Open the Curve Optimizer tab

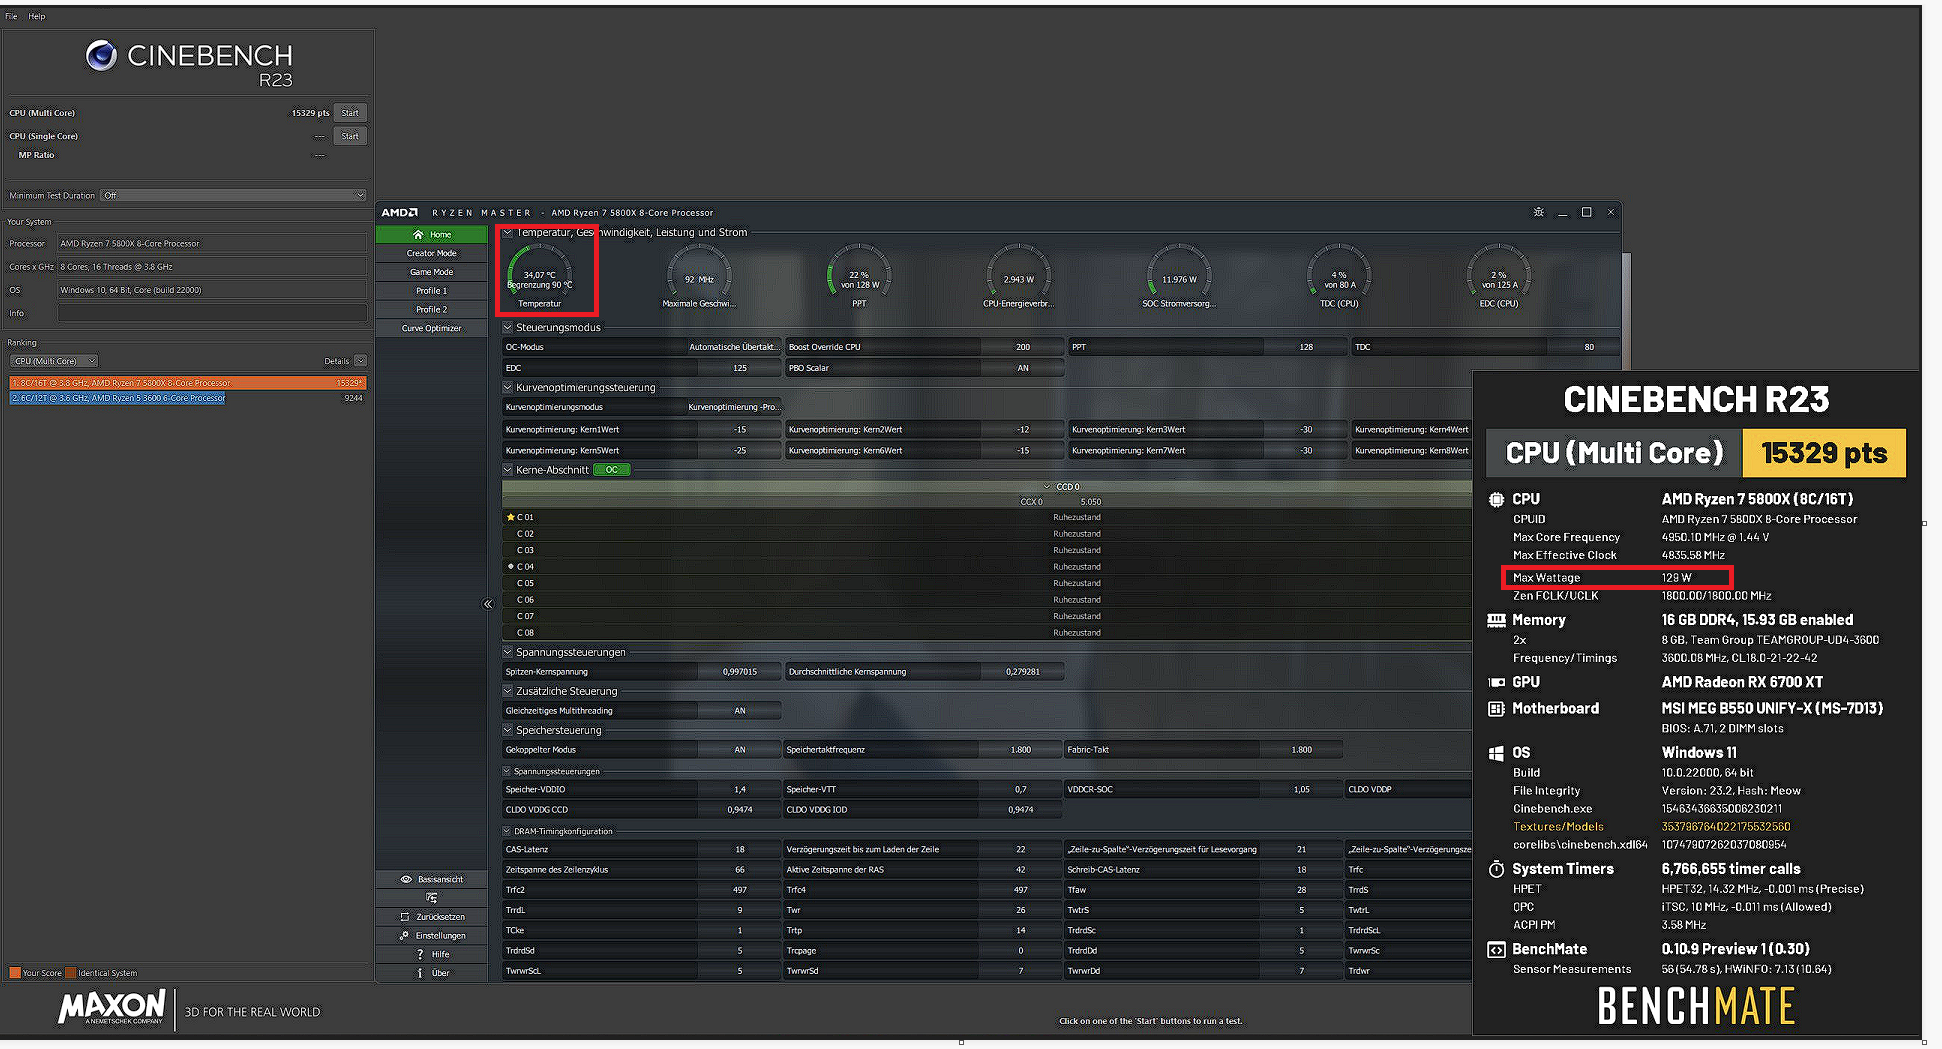432,328
